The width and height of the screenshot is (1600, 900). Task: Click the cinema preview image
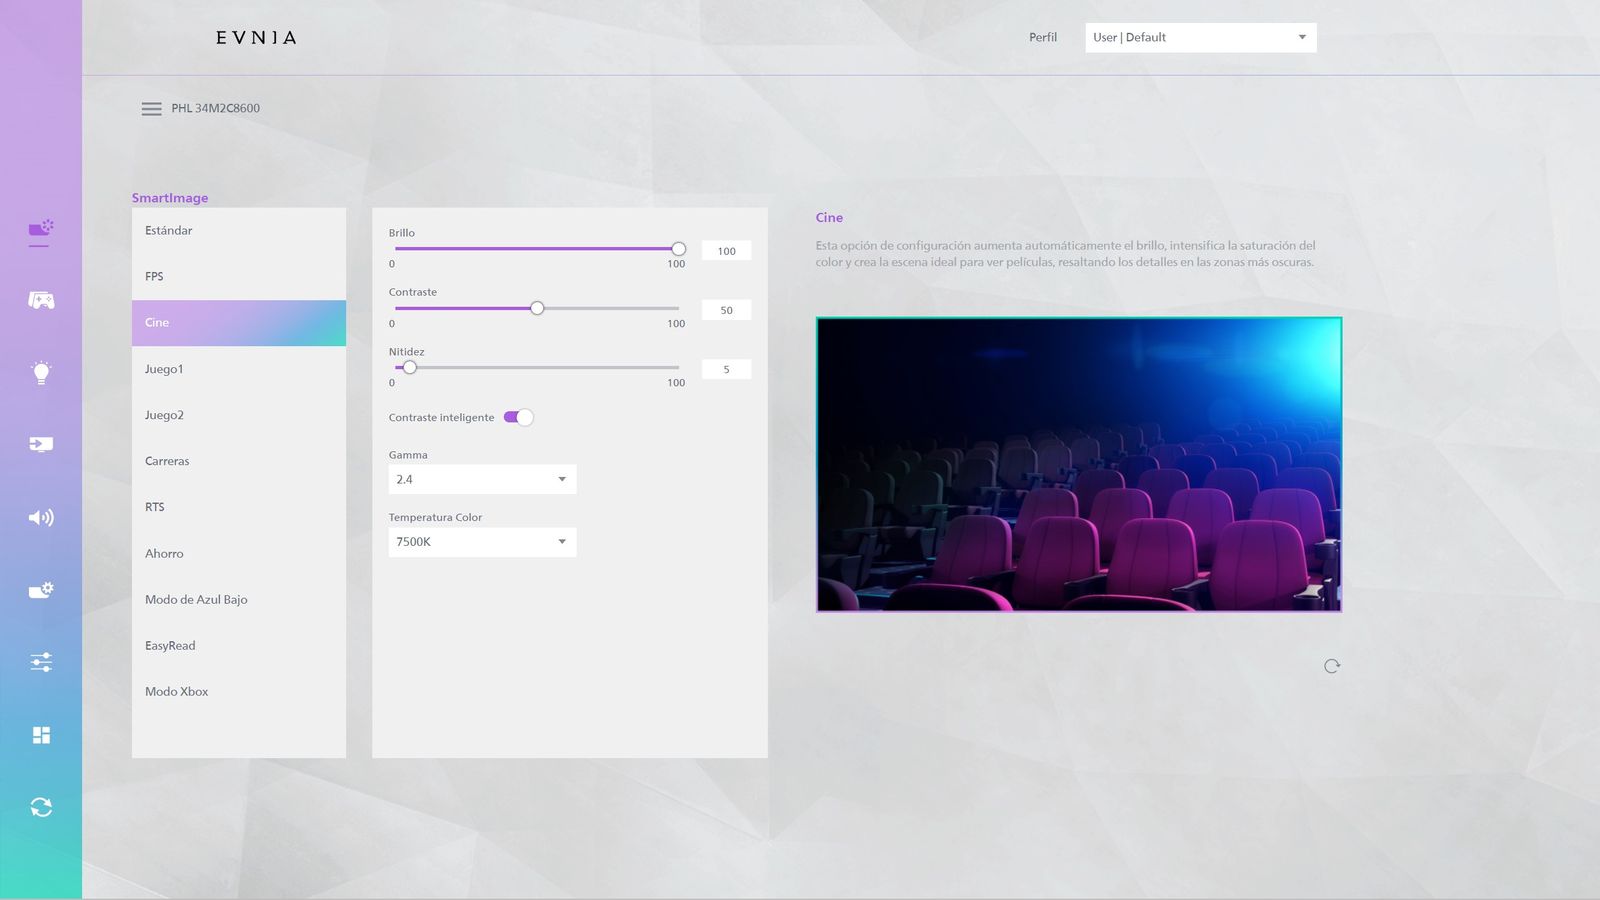tap(1078, 464)
